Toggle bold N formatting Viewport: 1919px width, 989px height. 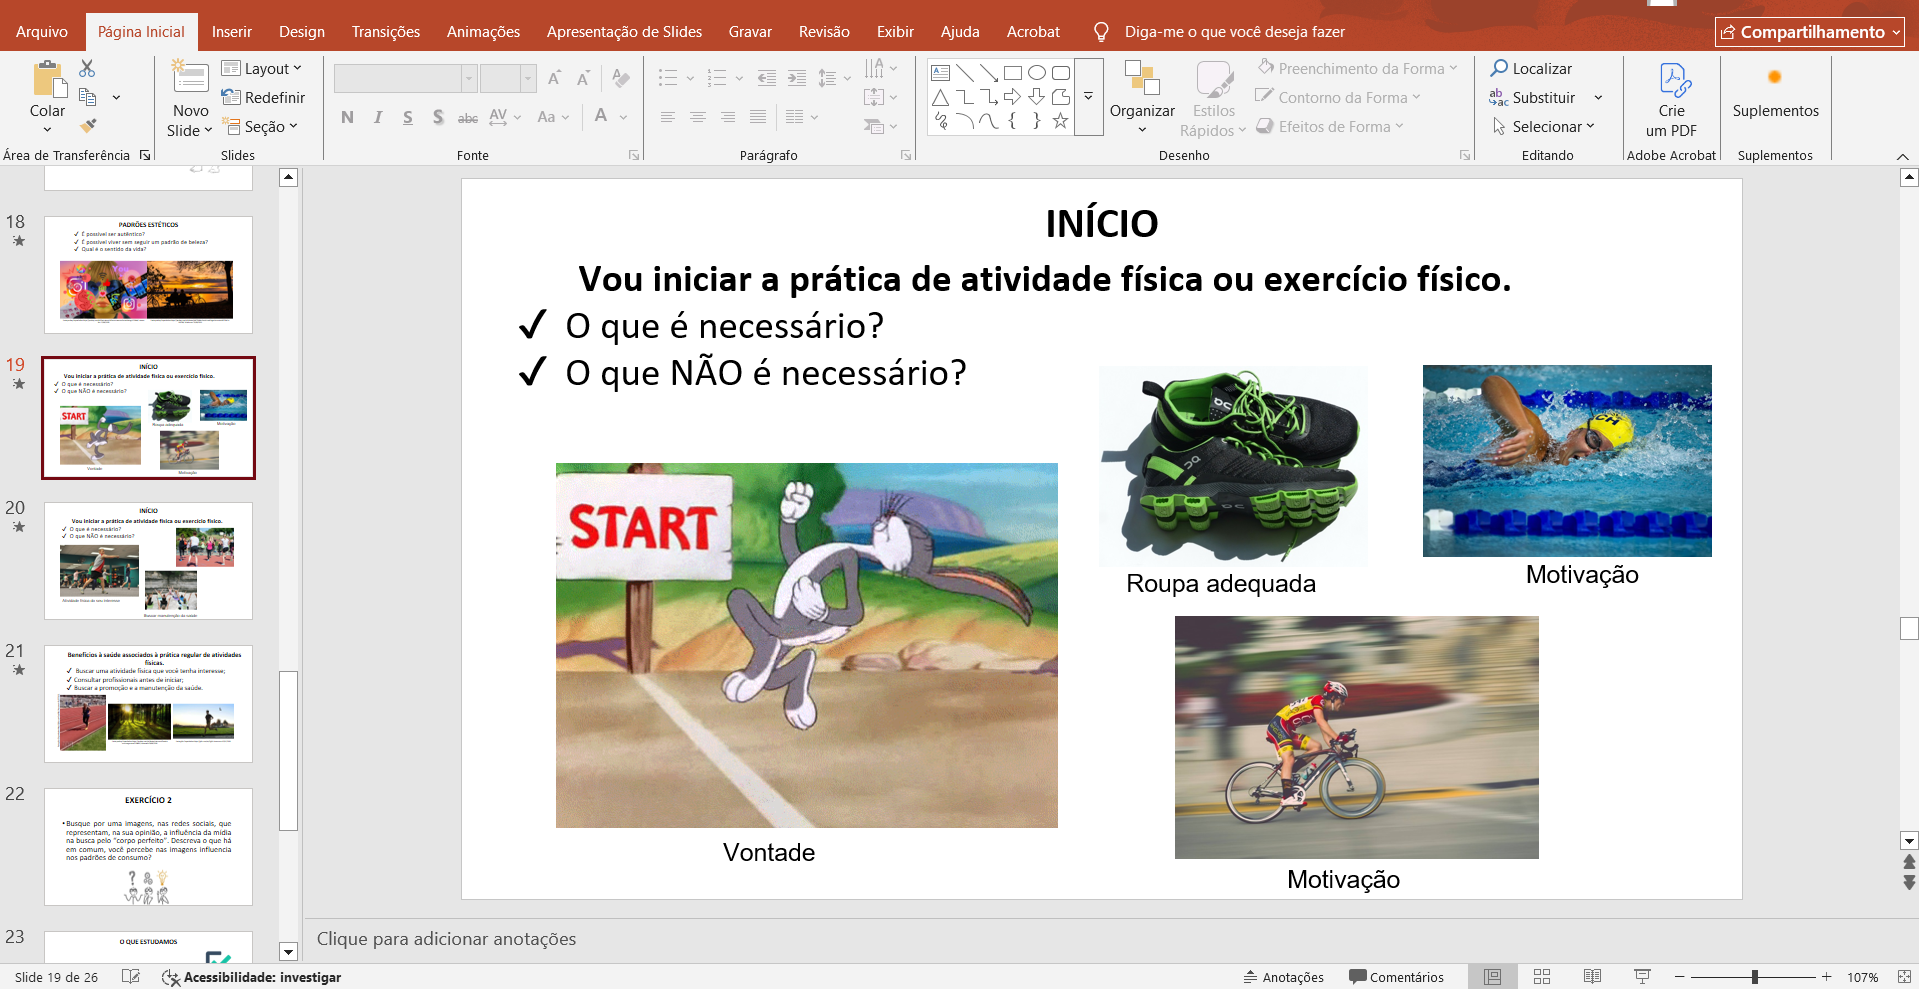(347, 117)
